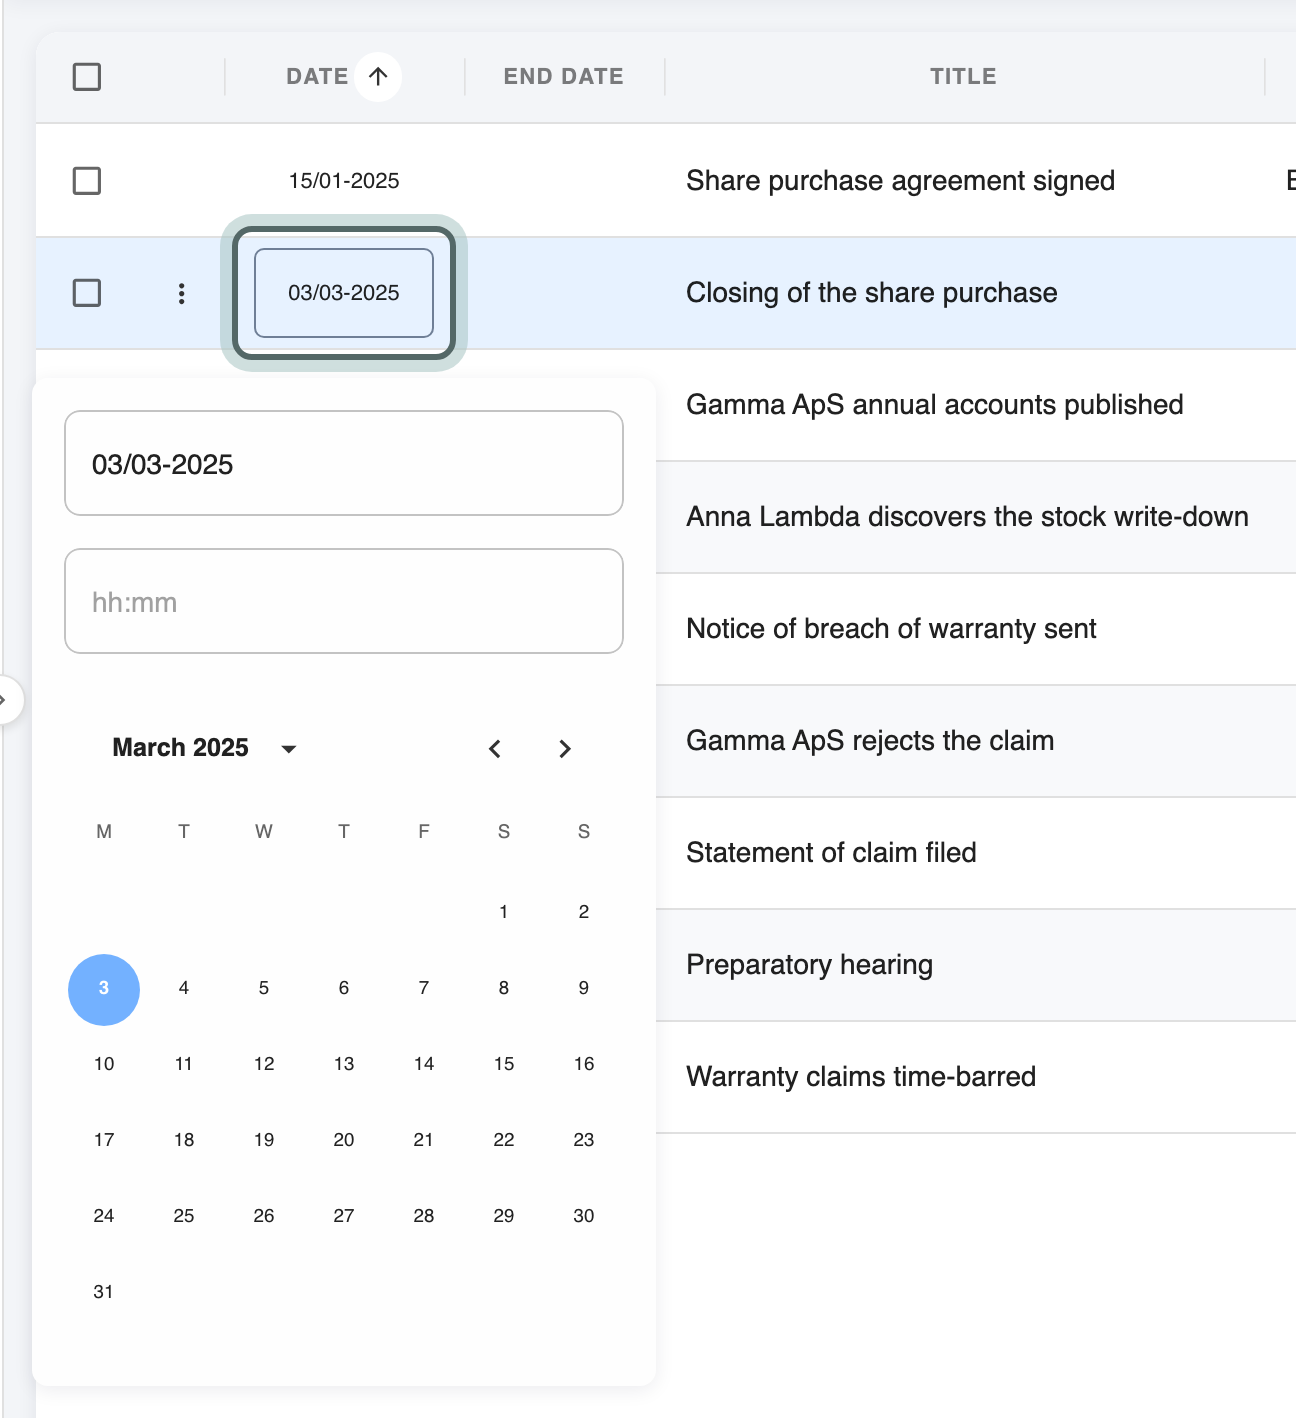Image resolution: width=1296 pixels, height=1418 pixels.
Task: Click the Closing of the share purchase title
Action: tap(871, 293)
